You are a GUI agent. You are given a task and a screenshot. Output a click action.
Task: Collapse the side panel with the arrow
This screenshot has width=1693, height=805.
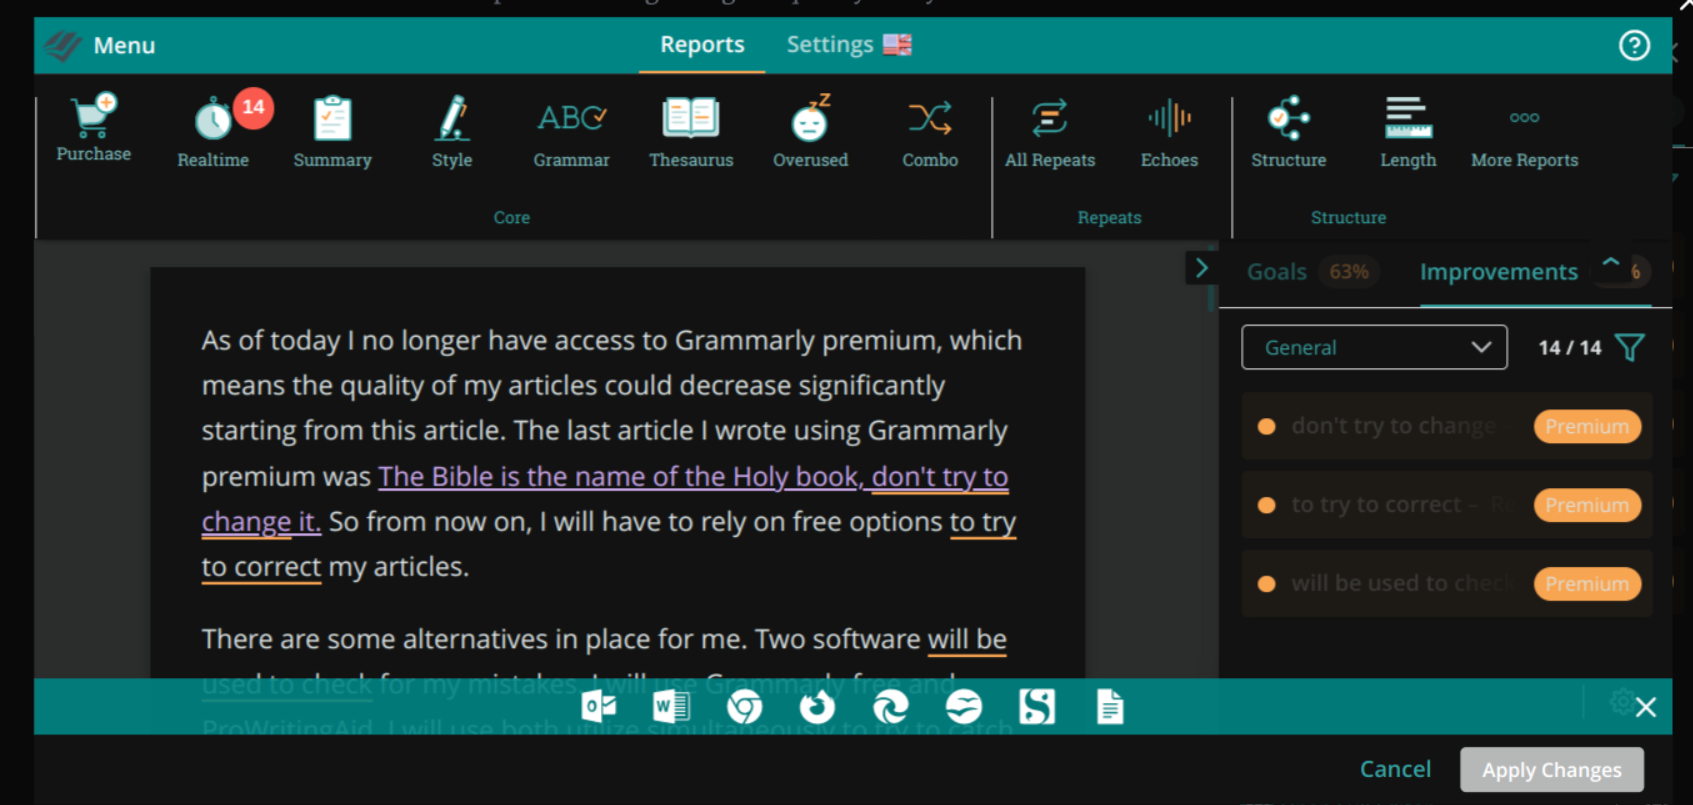pyautogui.click(x=1201, y=268)
